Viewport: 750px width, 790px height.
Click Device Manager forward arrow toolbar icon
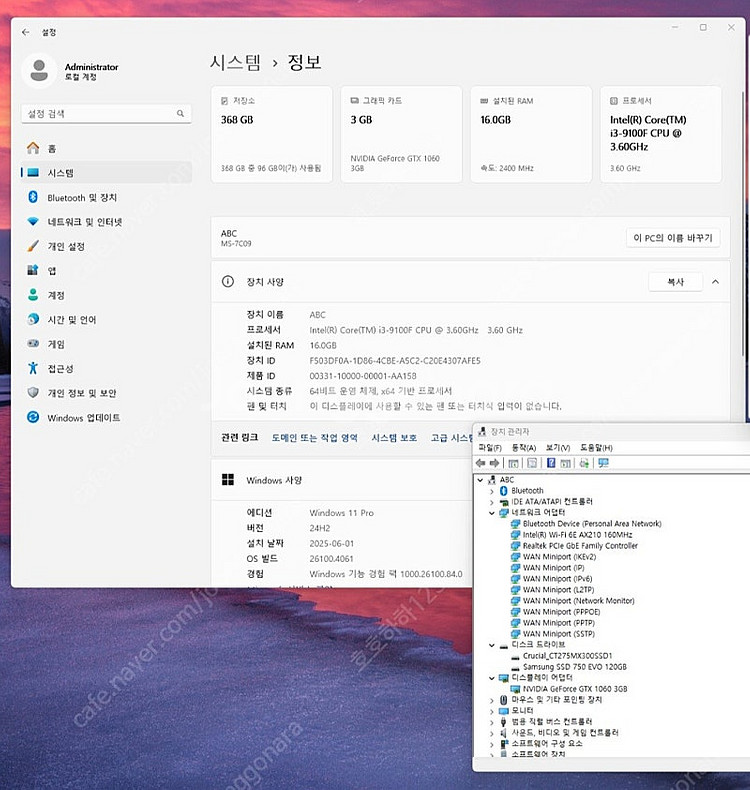click(x=495, y=463)
